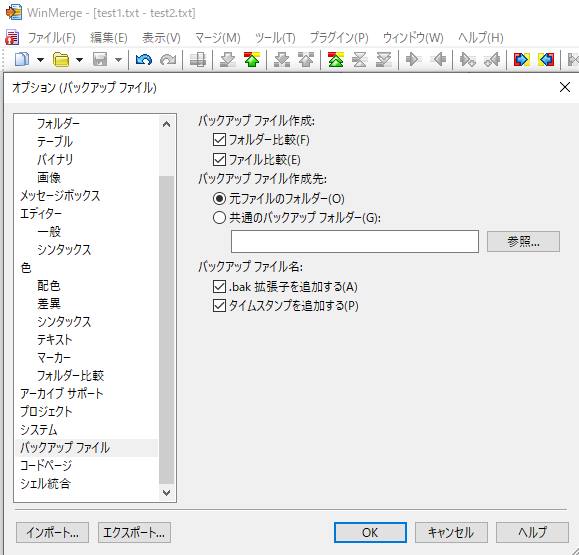Click the キャンセル button
The width and height of the screenshot is (579, 555).
pos(451,532)
